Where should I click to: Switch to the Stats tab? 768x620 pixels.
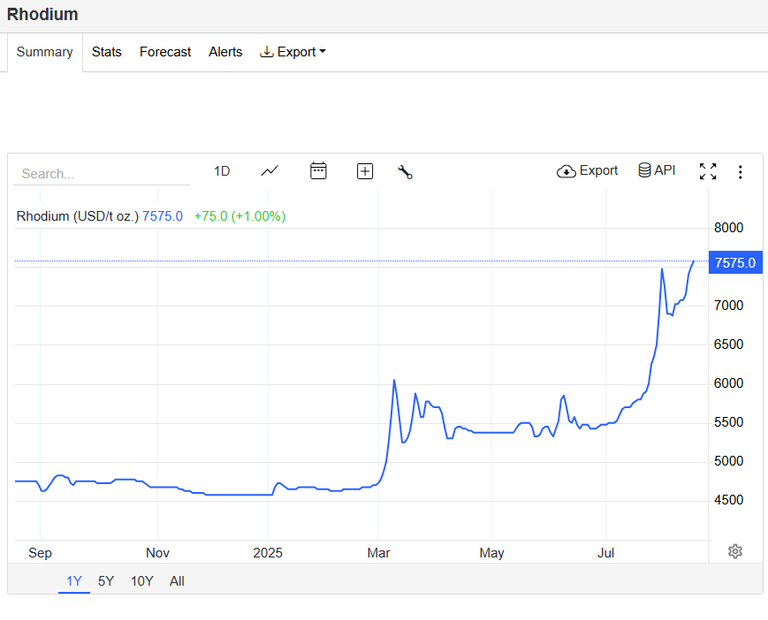point(106,52)
